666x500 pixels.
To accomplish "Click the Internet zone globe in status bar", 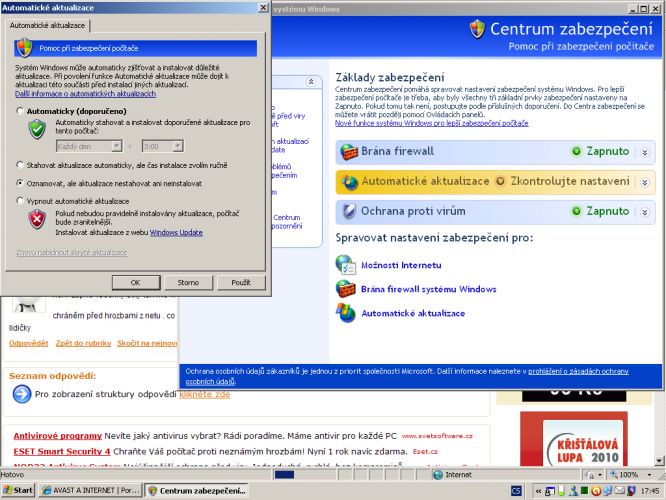I will [437, 475].
